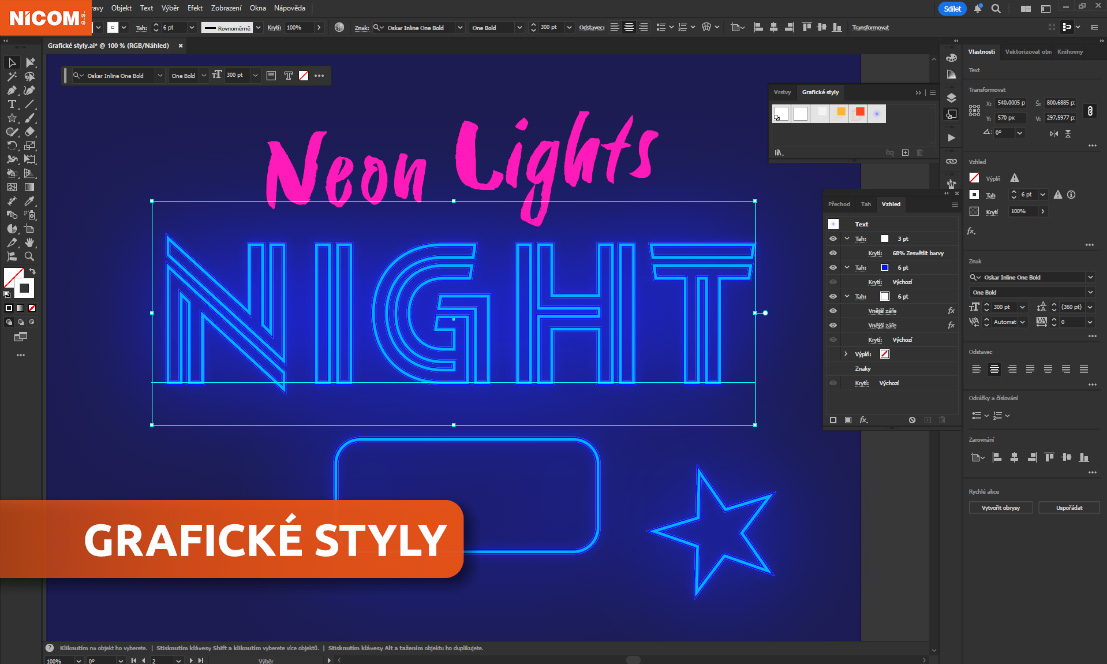
Task: Click the Sdílet share button
Action: pyautogui.click(x=952, y=8)
